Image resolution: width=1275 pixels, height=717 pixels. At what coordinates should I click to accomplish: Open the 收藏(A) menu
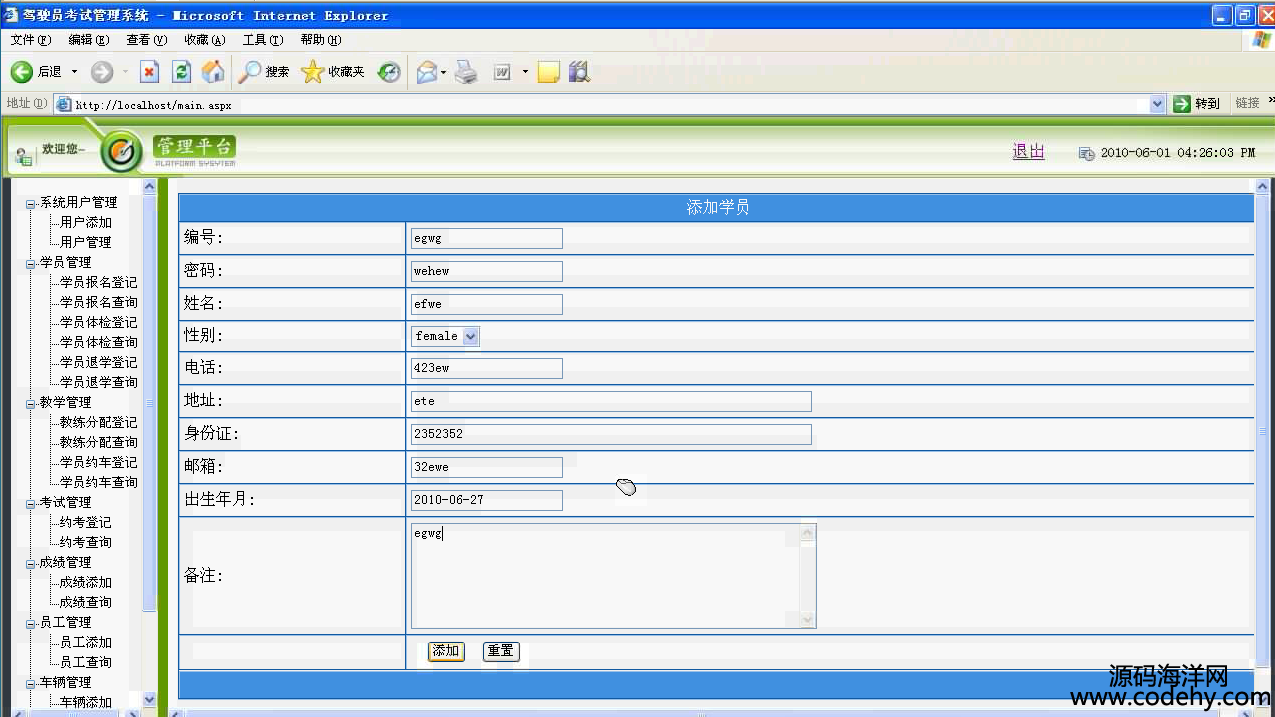coord(204,40)
